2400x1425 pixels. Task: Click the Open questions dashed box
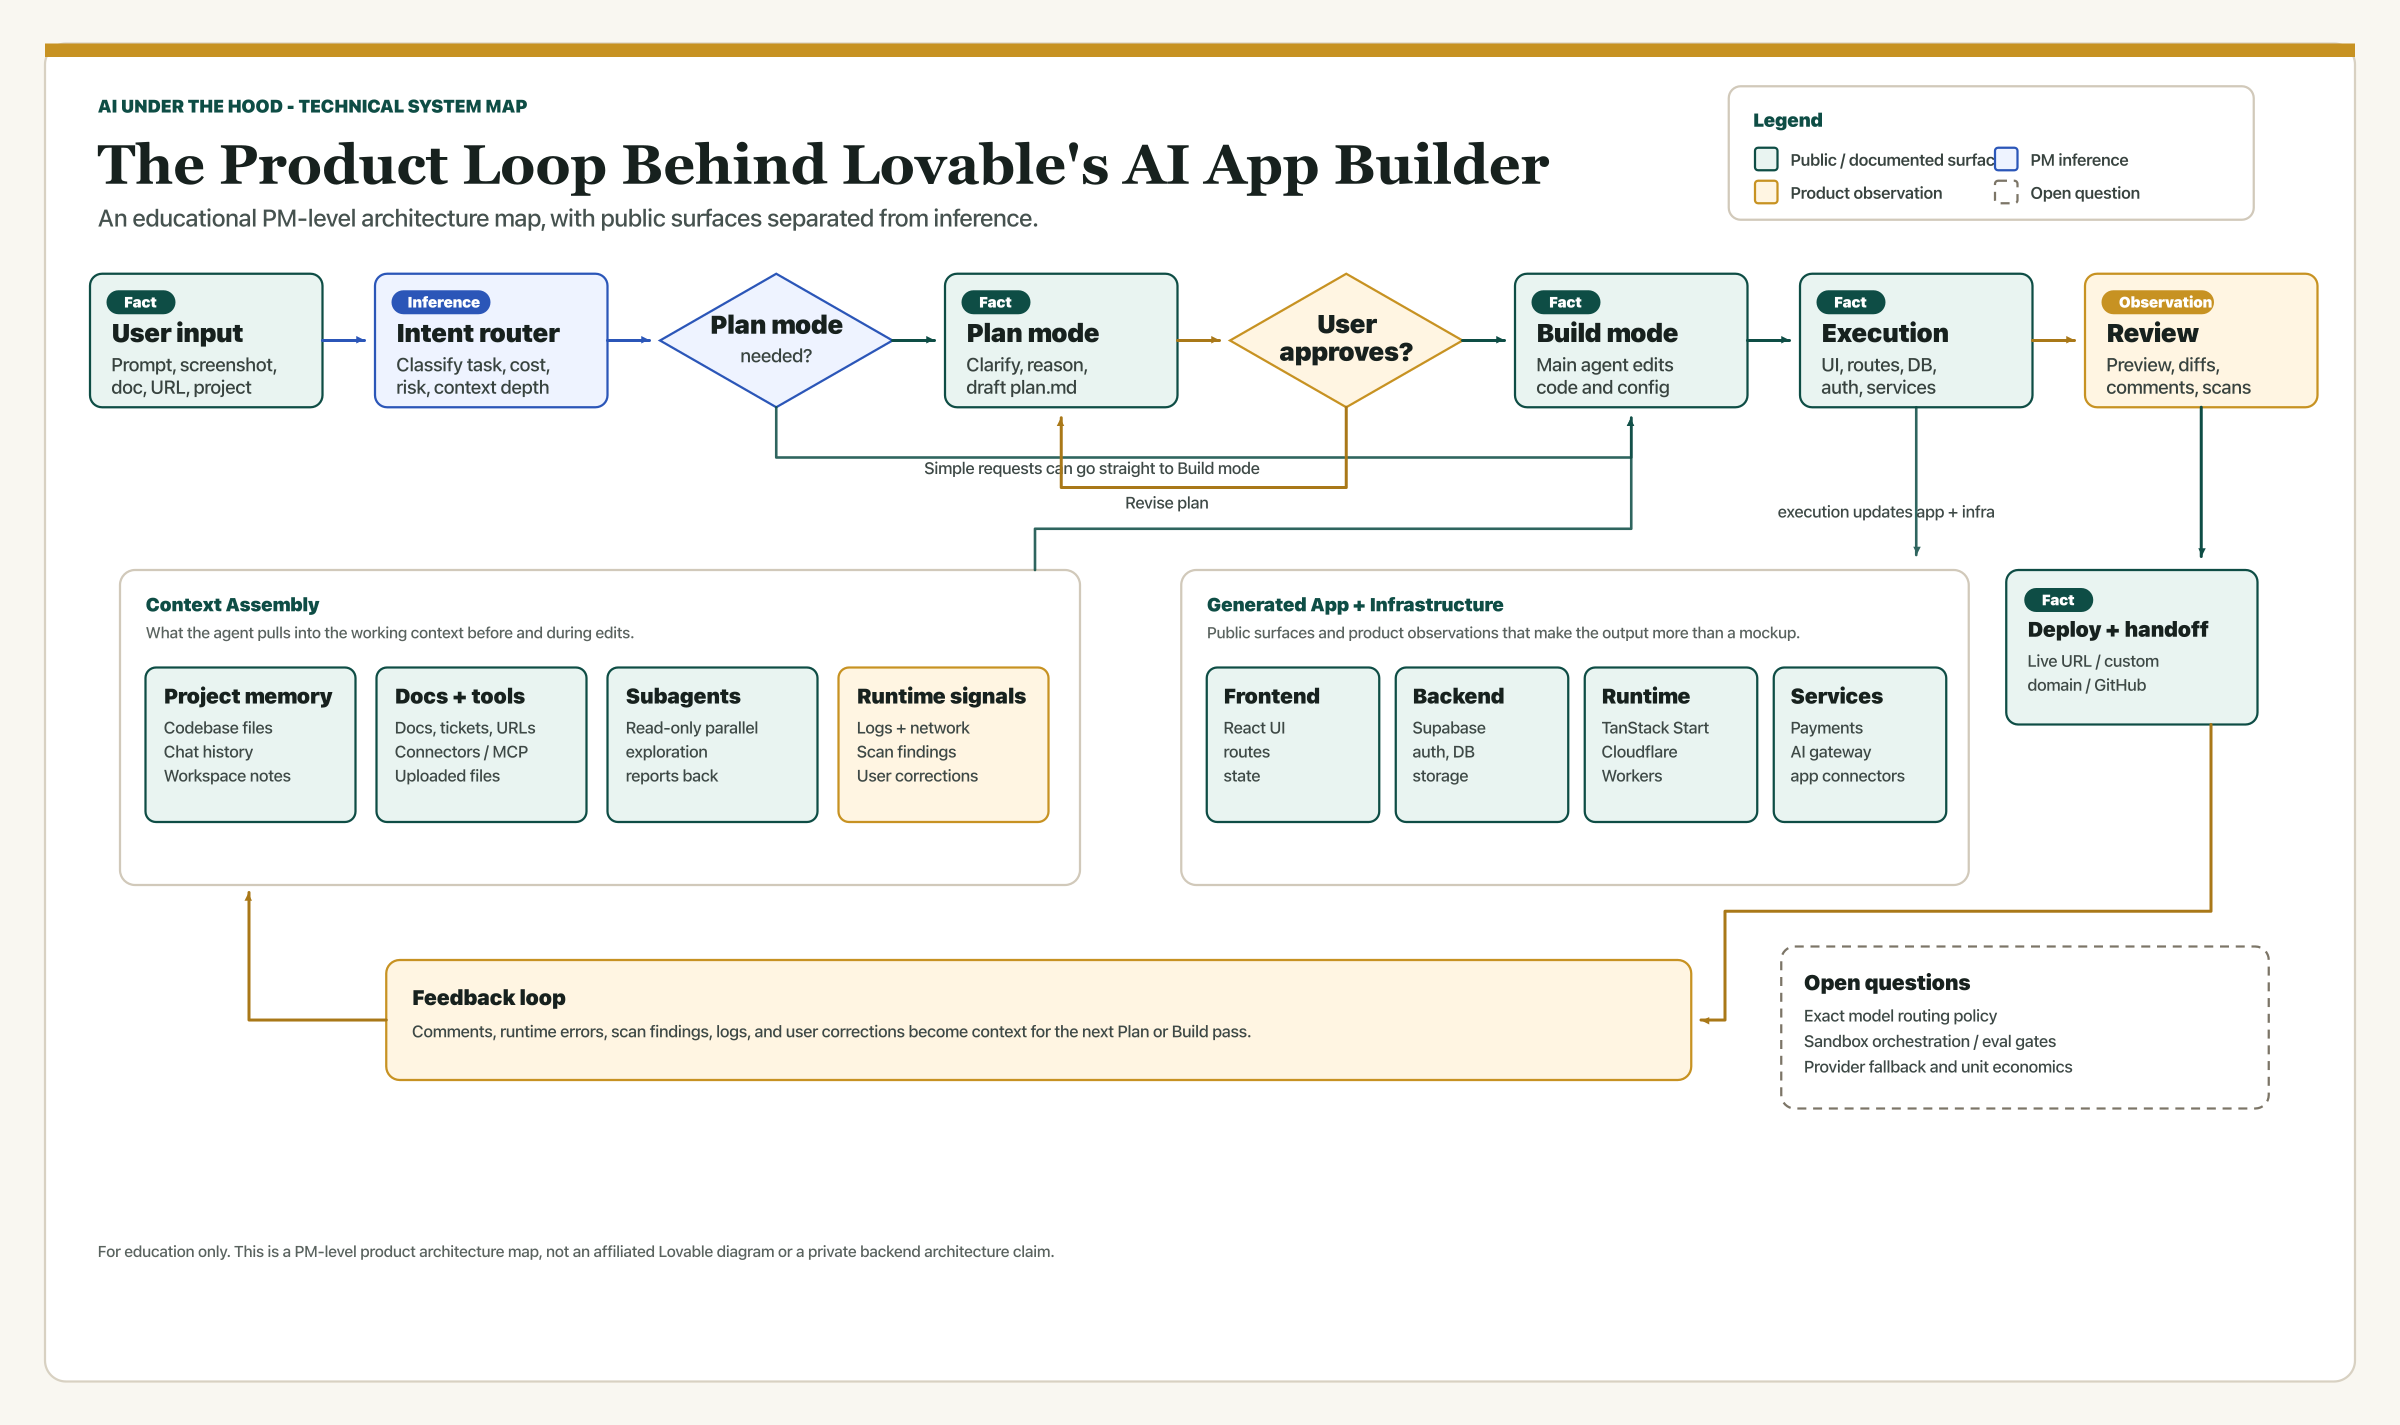[x=2025, y=1028]
